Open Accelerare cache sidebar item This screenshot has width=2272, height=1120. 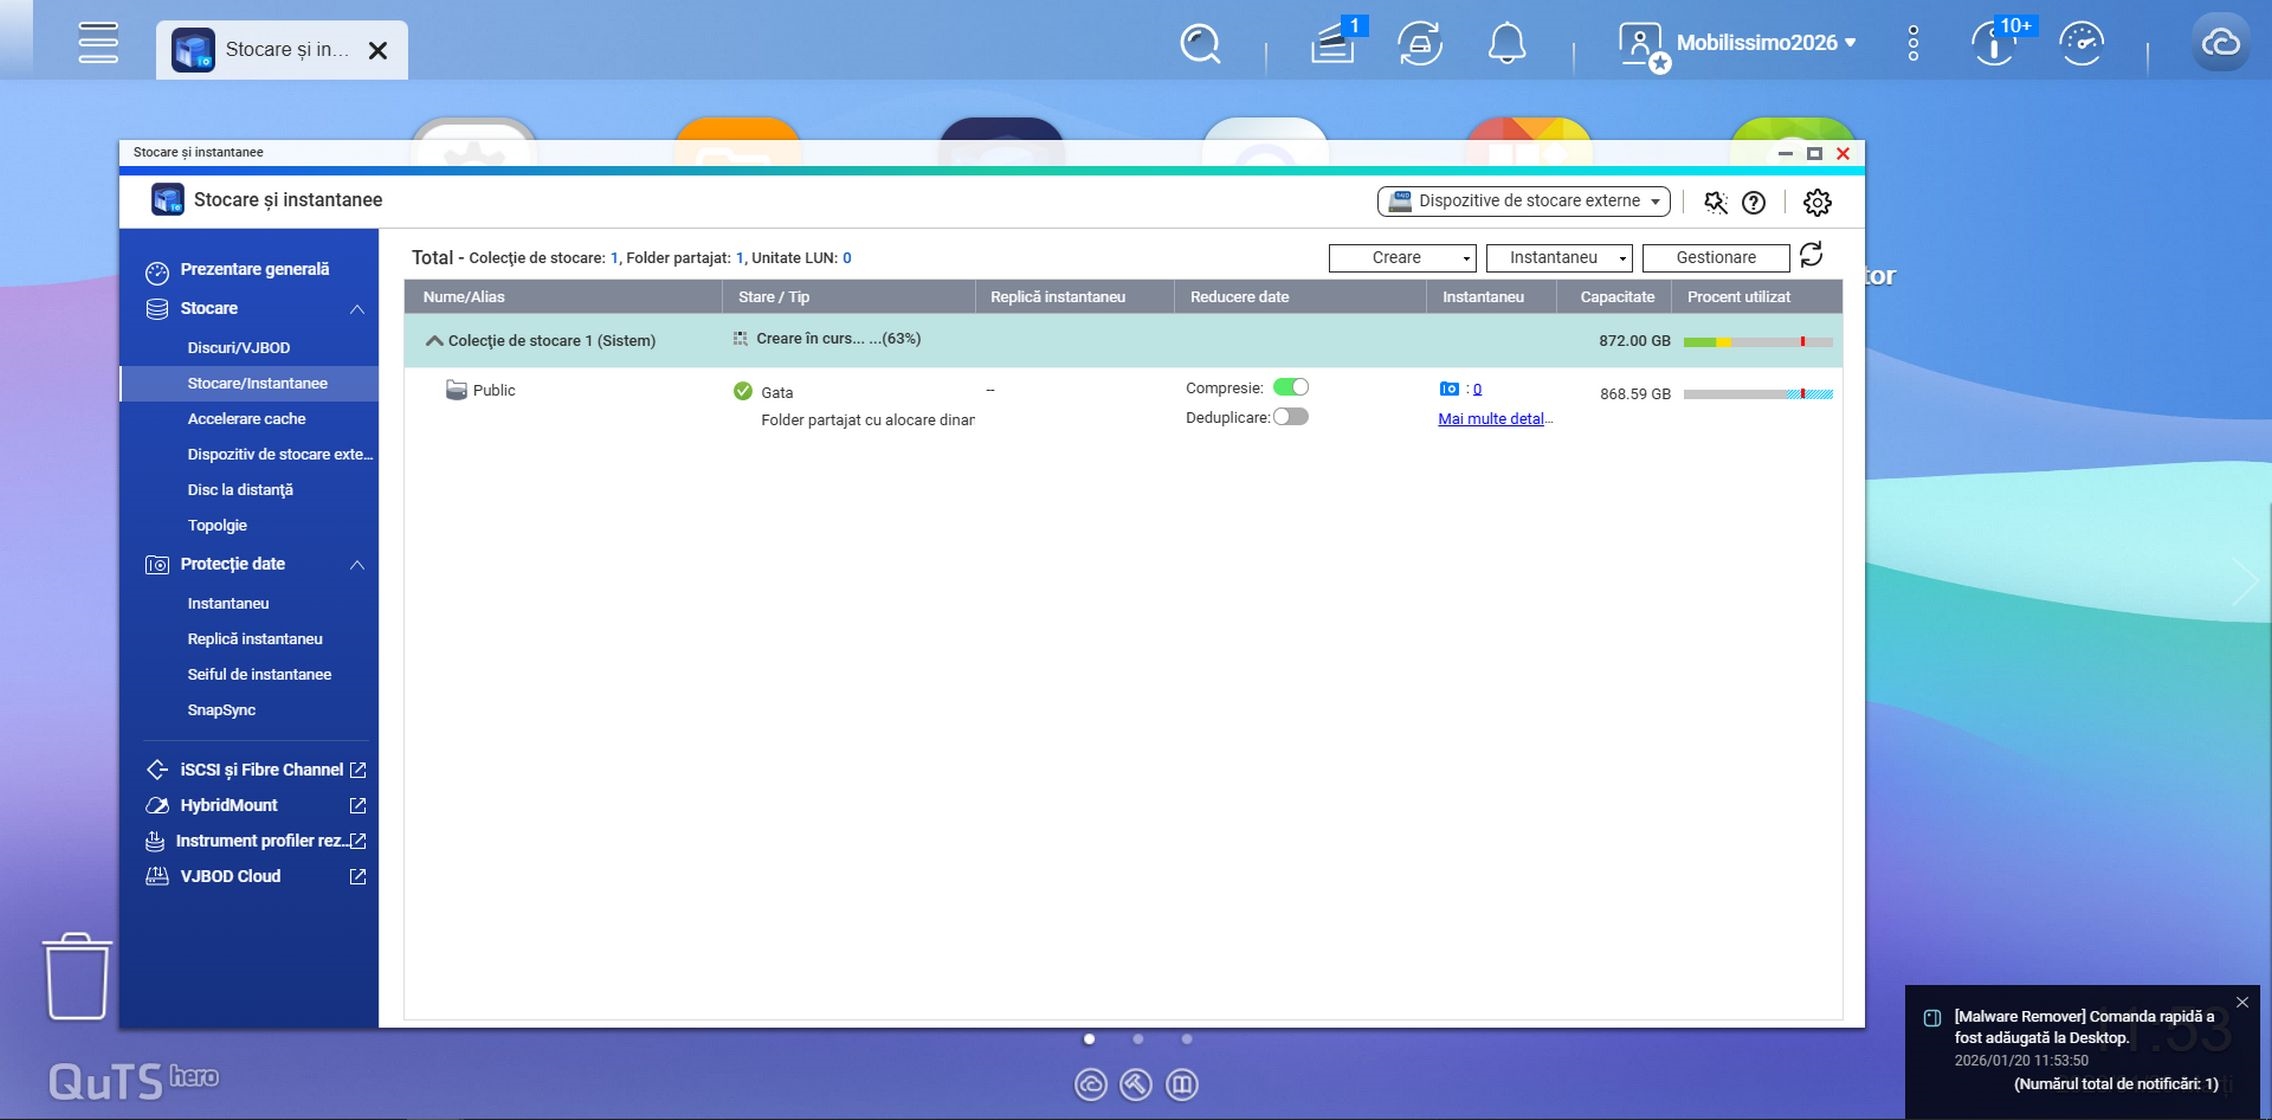(x=246, y=419)
